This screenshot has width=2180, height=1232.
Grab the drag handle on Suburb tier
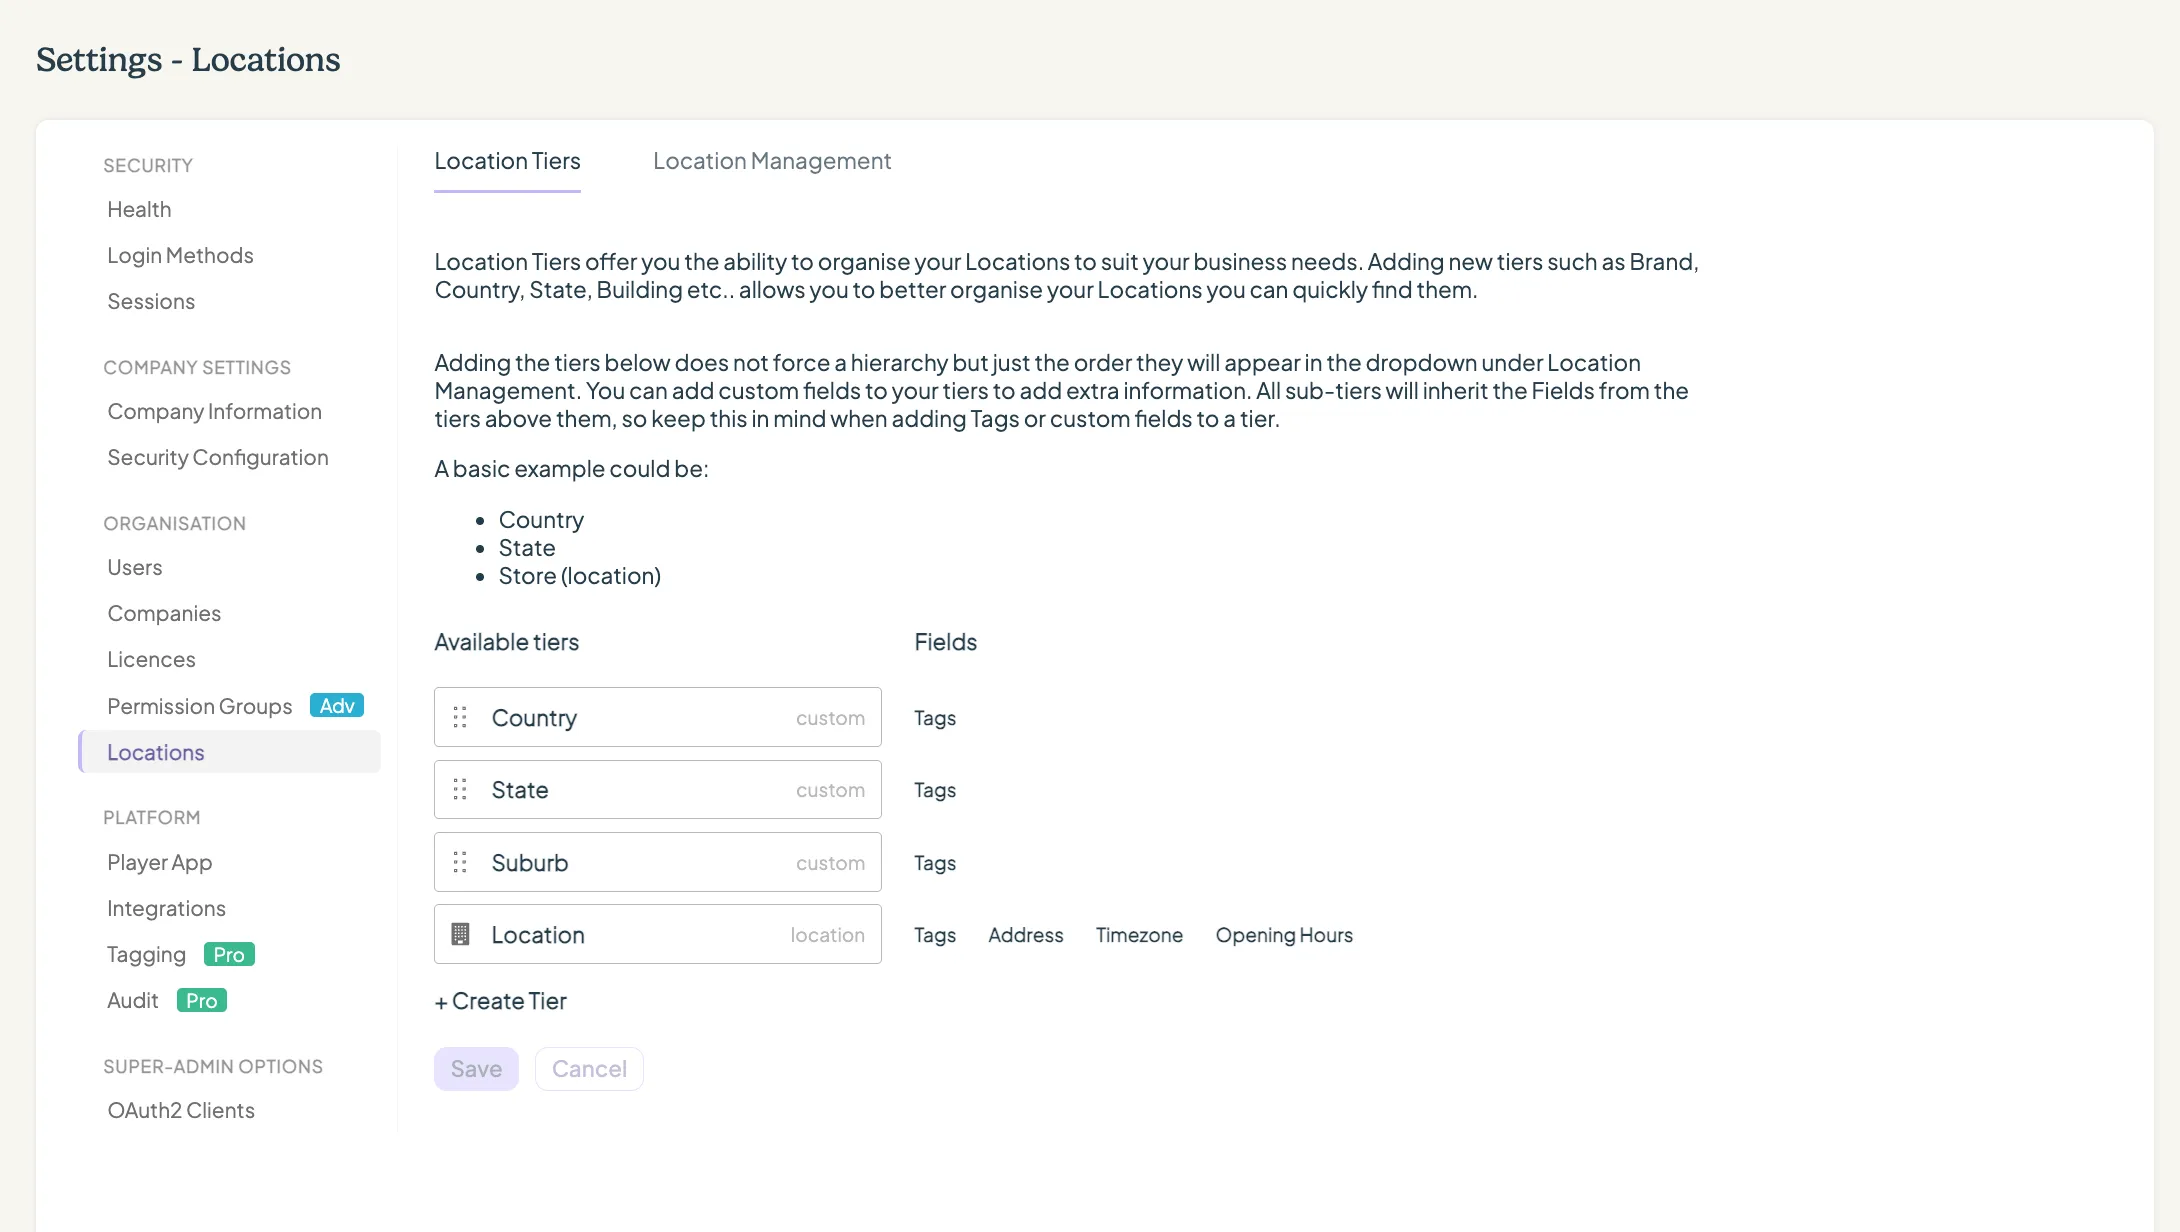coord(460,862)
